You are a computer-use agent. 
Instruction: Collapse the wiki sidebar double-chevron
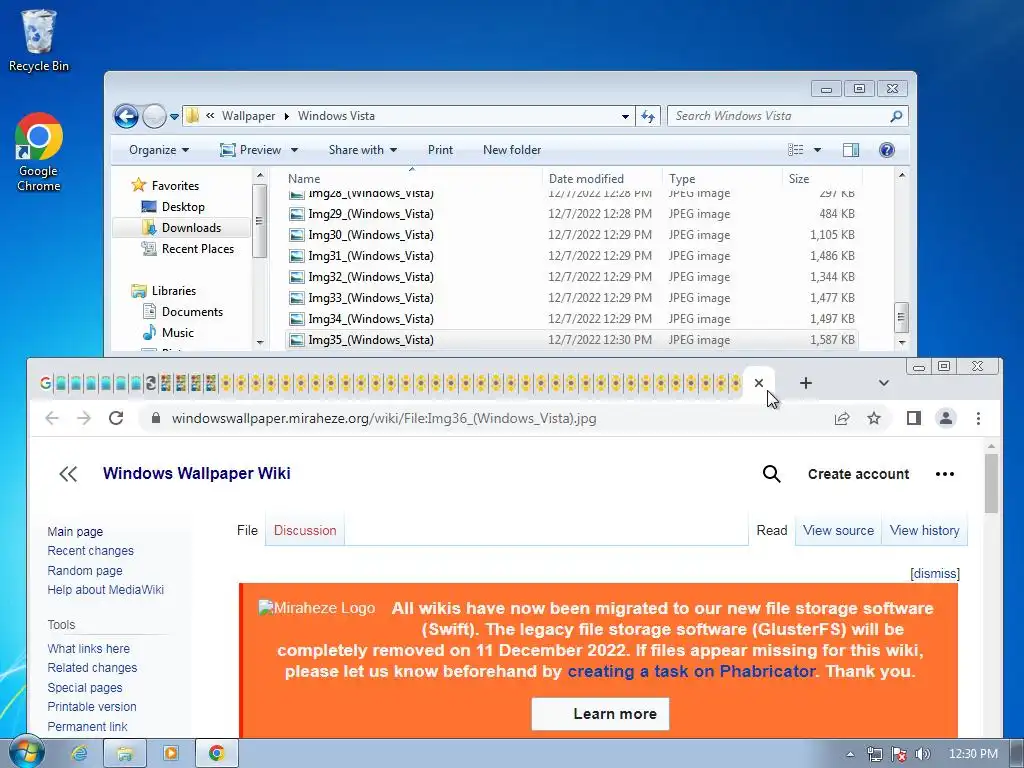[68, 473]
